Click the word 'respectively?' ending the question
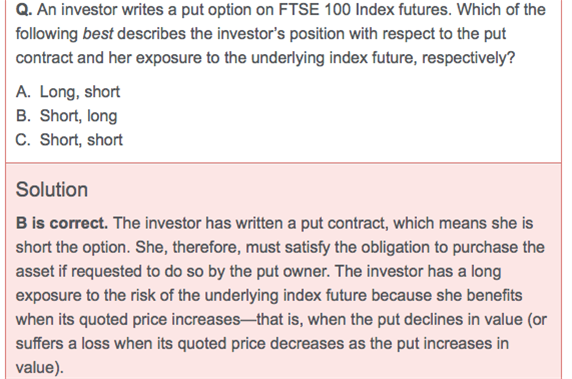Viewport: 572px width, 379px height. coord(468,58)
